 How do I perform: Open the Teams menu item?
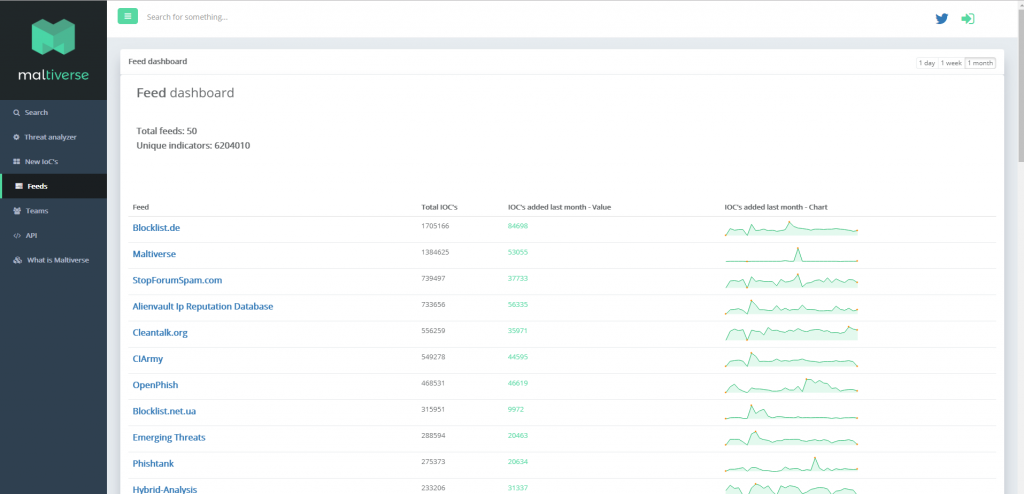coord(54,211)
